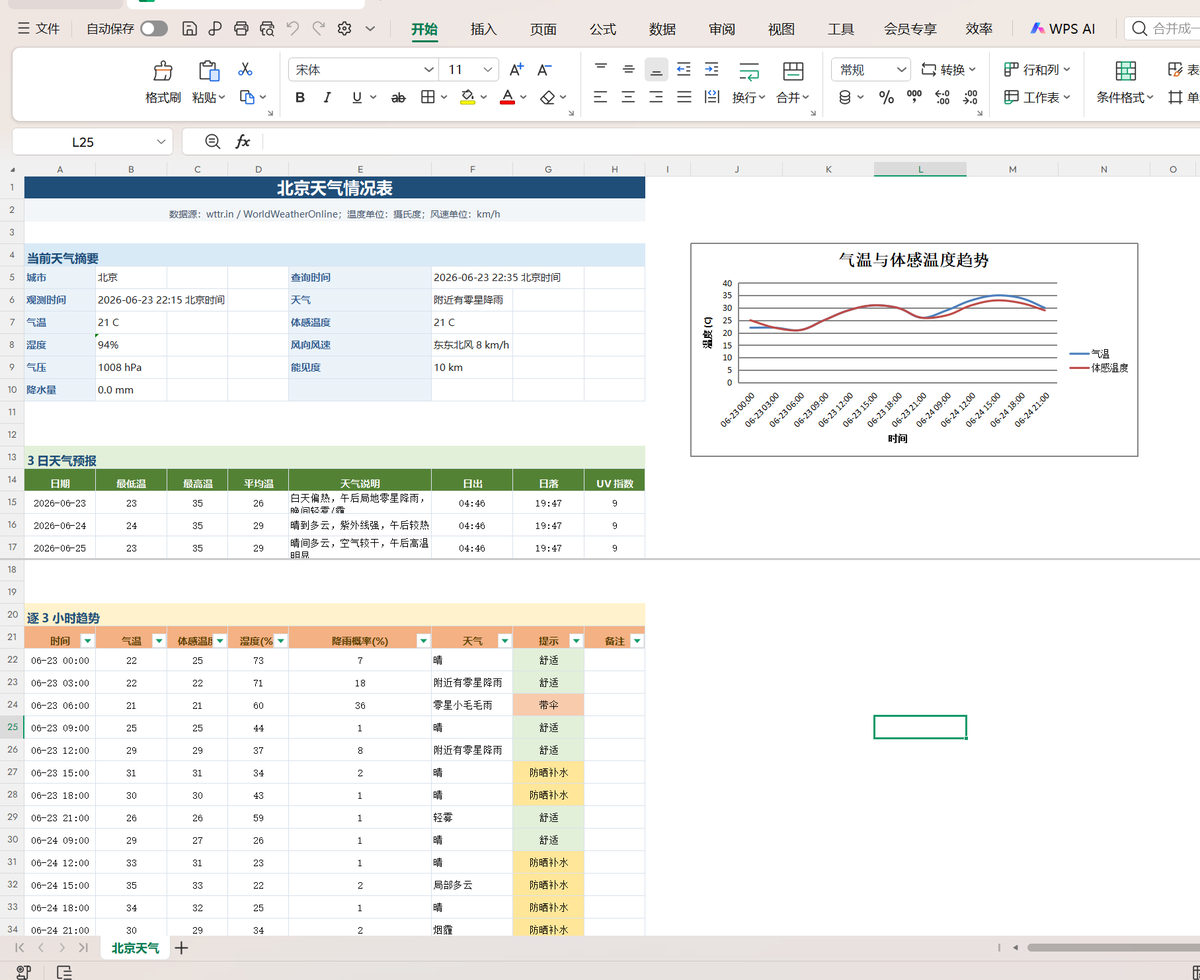Click the 工作表 button

(x=1037, y=98)
